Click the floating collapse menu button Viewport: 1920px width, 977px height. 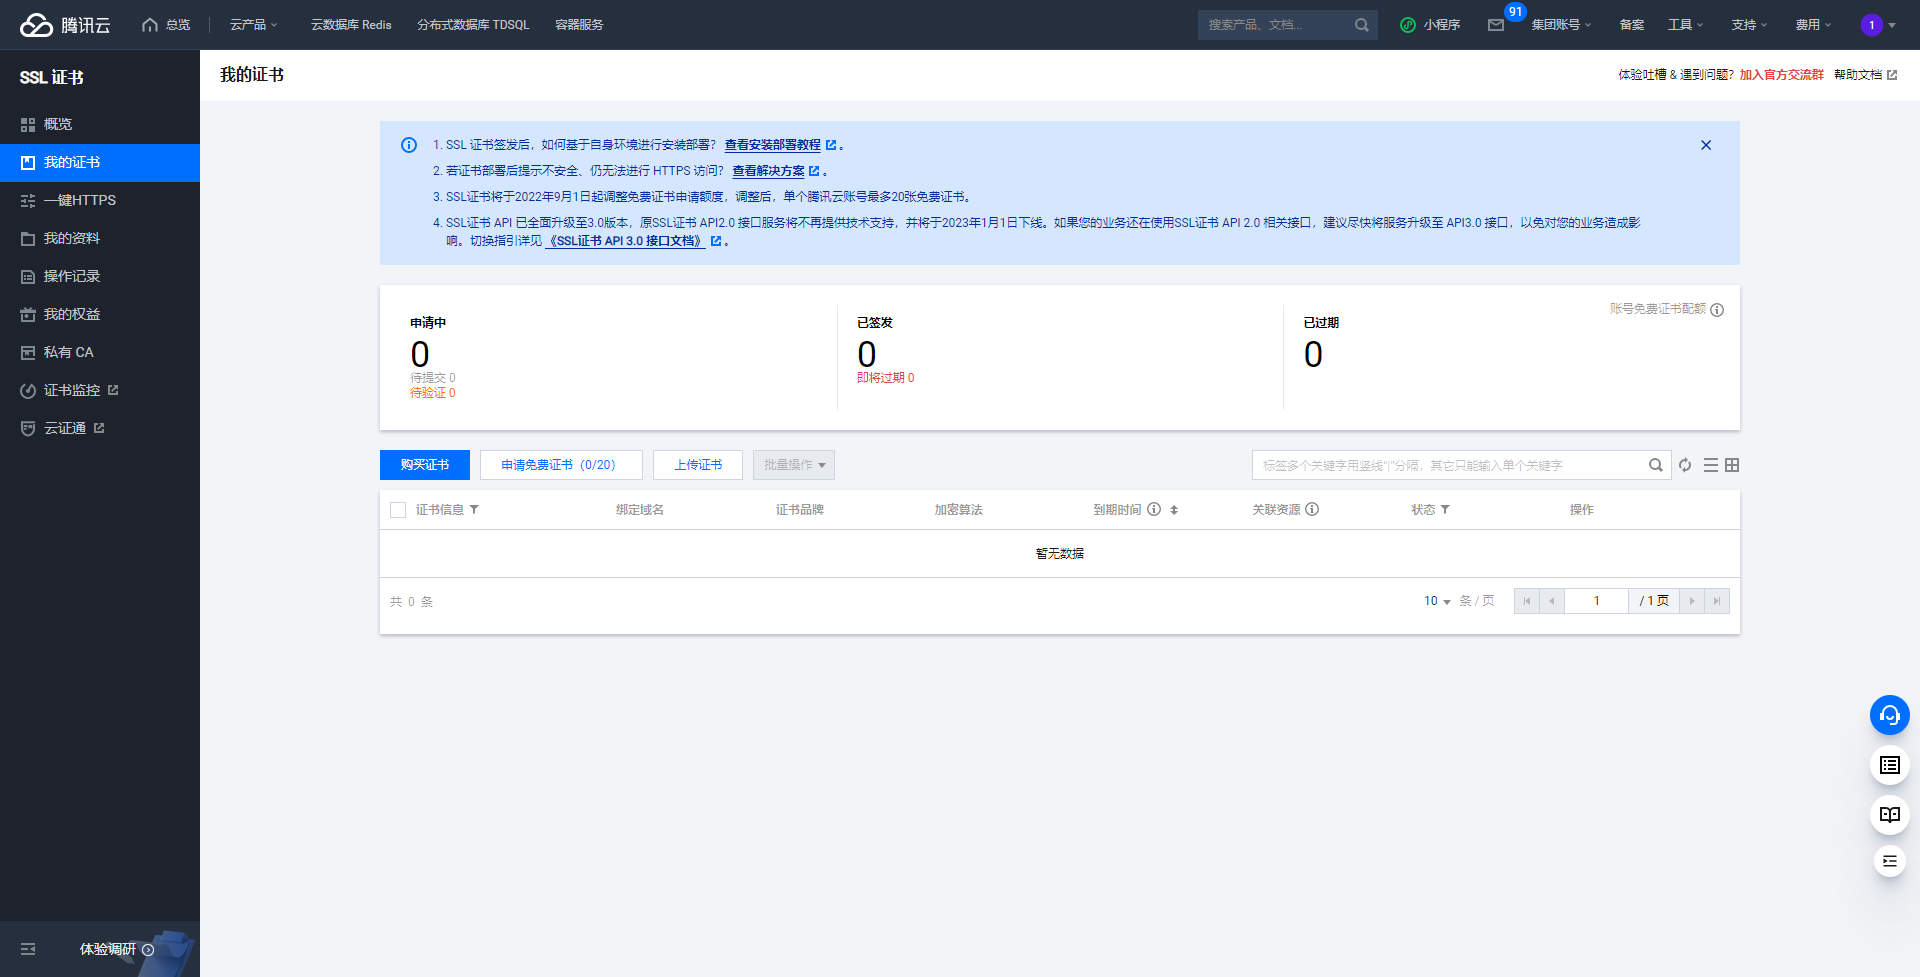tap(1890, 861)
